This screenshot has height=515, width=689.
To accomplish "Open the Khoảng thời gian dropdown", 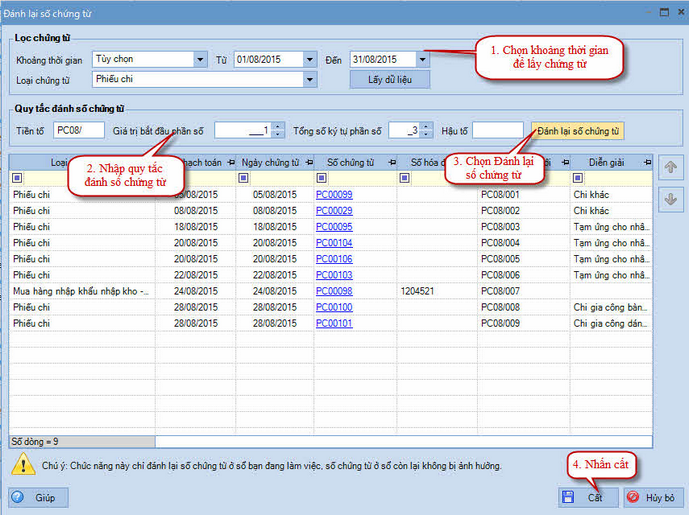I will pos(200,59).
